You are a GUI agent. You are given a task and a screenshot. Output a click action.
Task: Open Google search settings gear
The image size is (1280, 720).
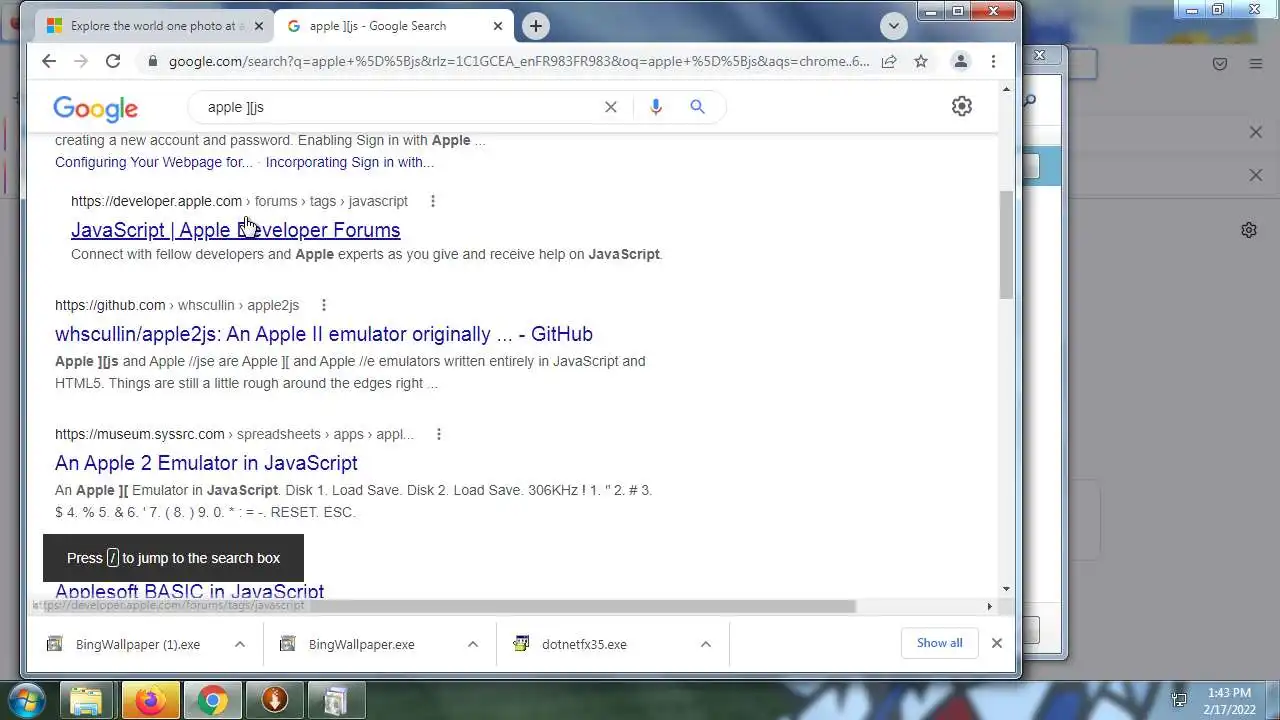962,106
